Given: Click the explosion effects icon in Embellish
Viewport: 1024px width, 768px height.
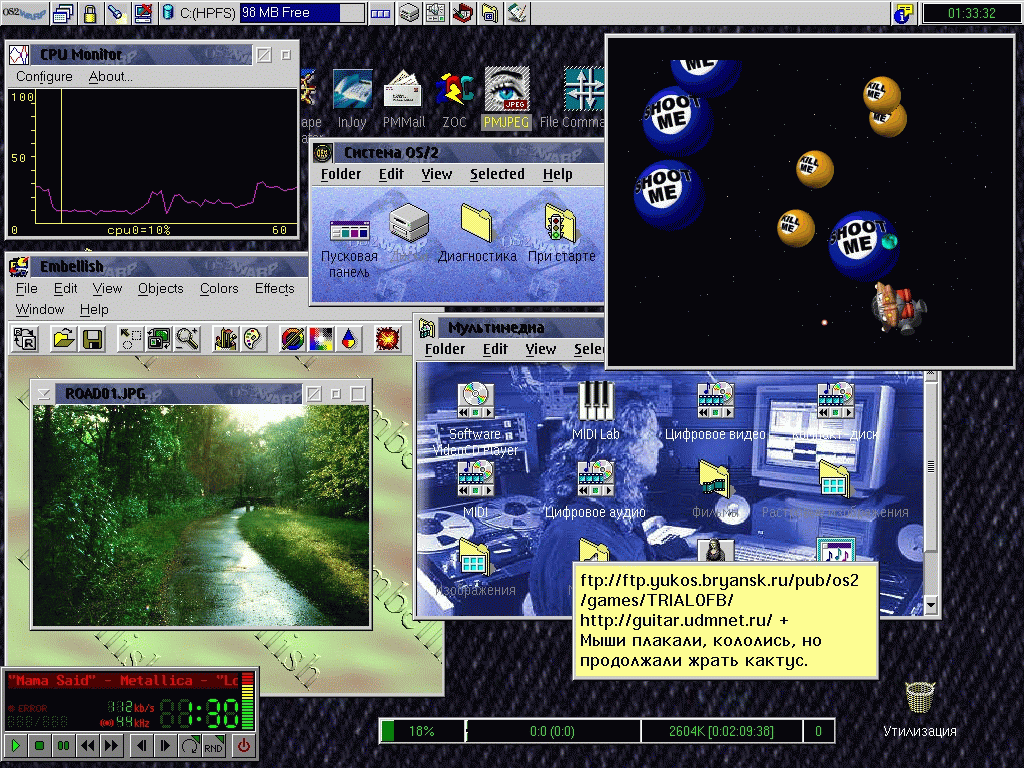Looking at the screenshot, I should [x=387, y=339].
